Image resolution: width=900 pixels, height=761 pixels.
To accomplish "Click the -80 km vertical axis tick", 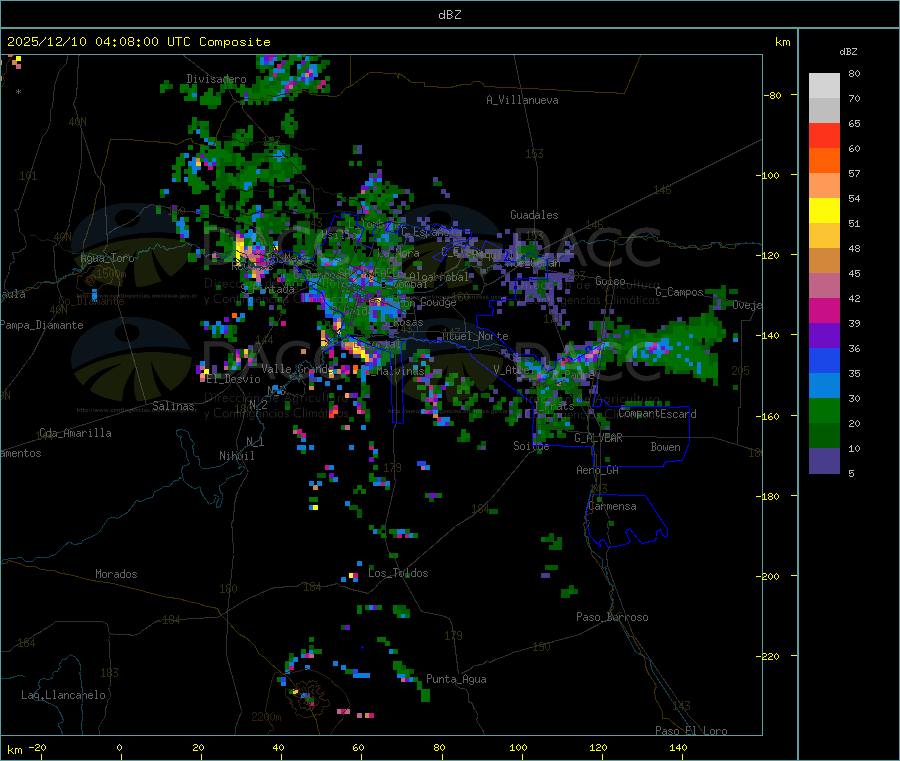I will click(773, 95).
